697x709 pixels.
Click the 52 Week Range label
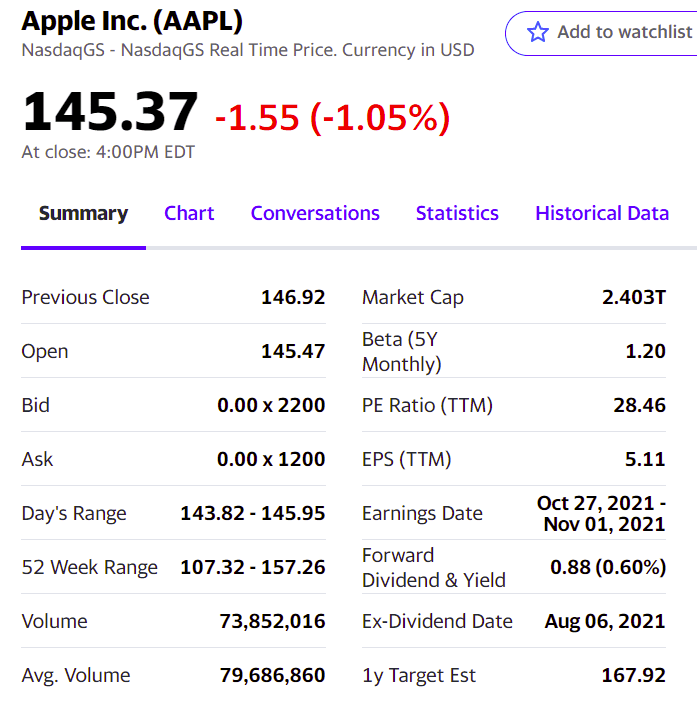pos(90,567)
